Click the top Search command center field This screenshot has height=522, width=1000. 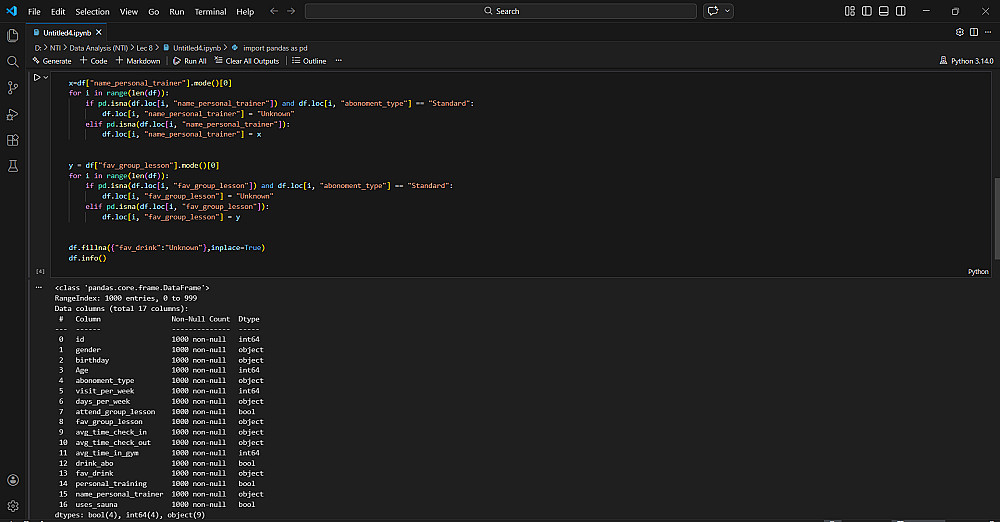coord(501,11)
